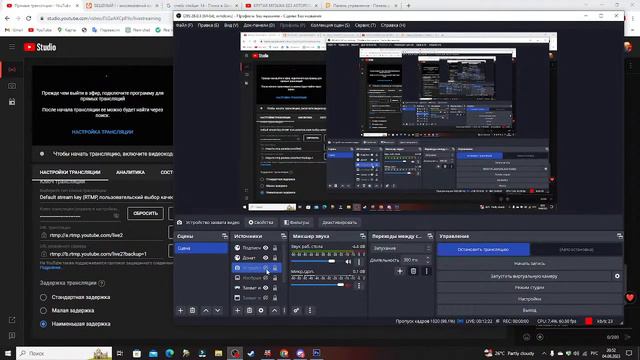This screenshot has height=360, width=640.
Task: Open the Док-панели menu in OBS
Action: pos(259,25)
